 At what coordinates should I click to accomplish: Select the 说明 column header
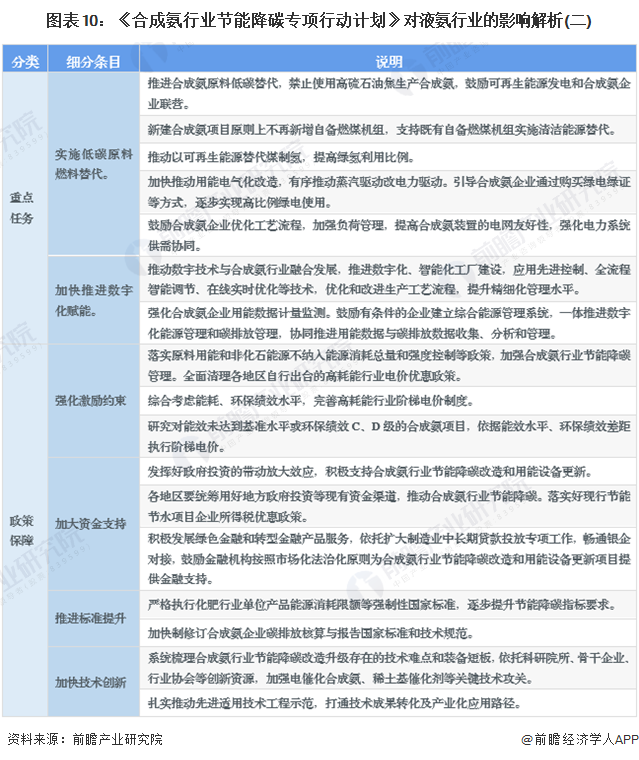[x=388, y=60]
